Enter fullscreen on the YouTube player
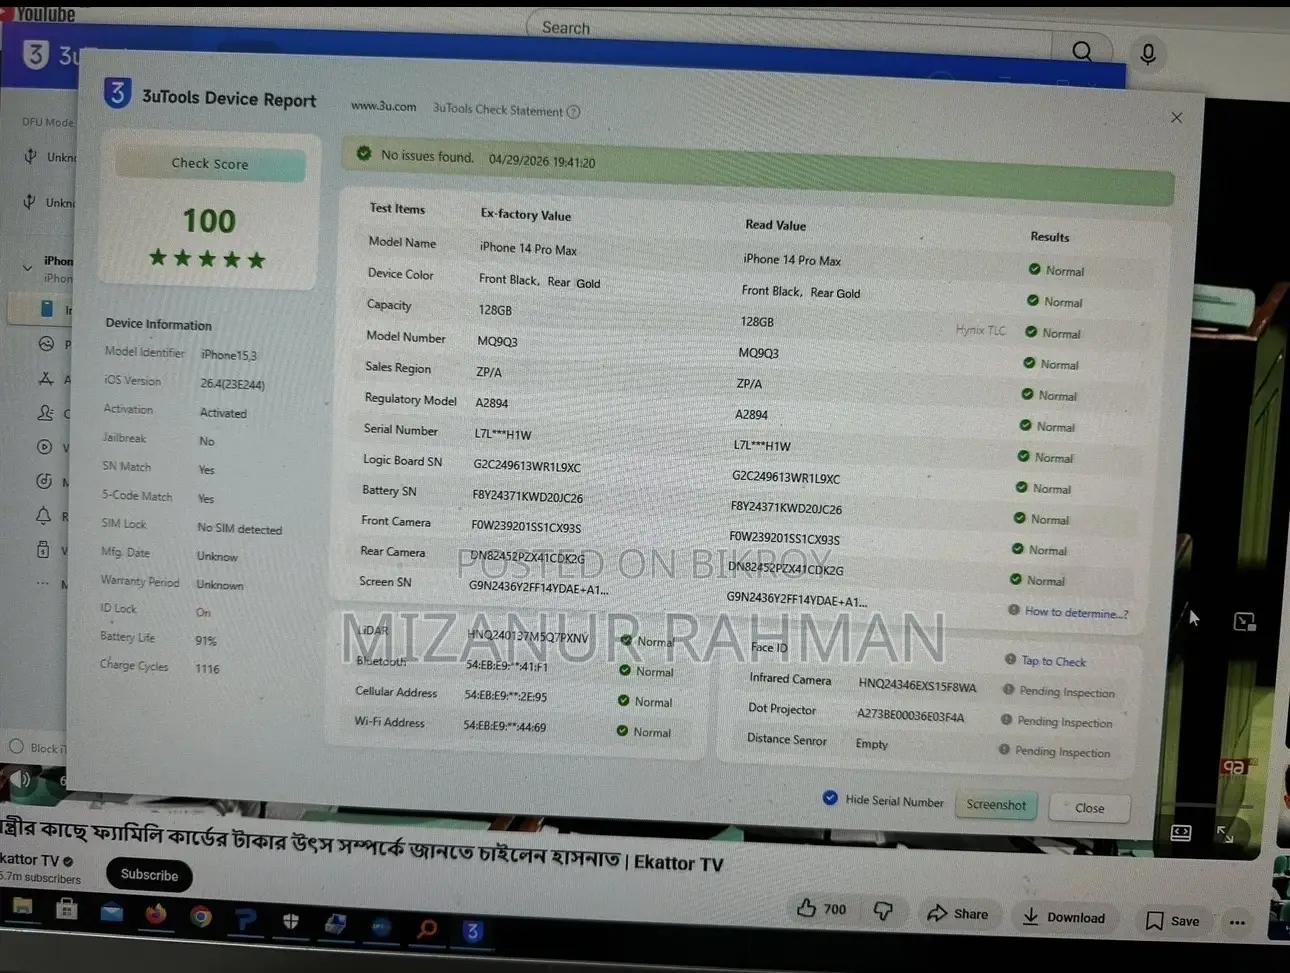Viewport: 1290px width, 973px height. (x=1225, y=833)
